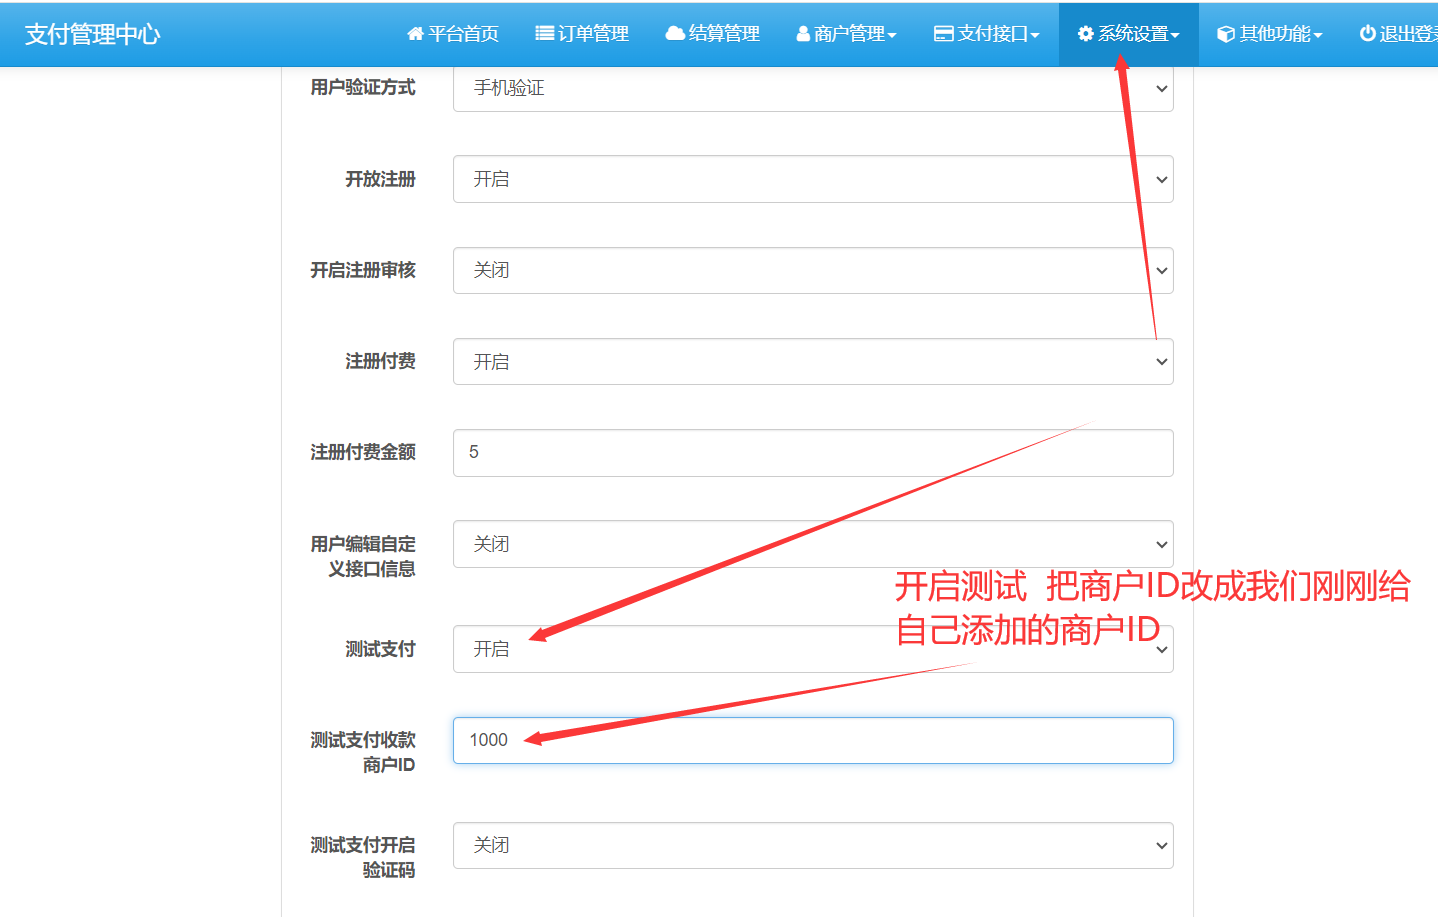Click the 测试支付开启验证码 label
This screenshot has height=917, width=1438.
click(363, 857)
